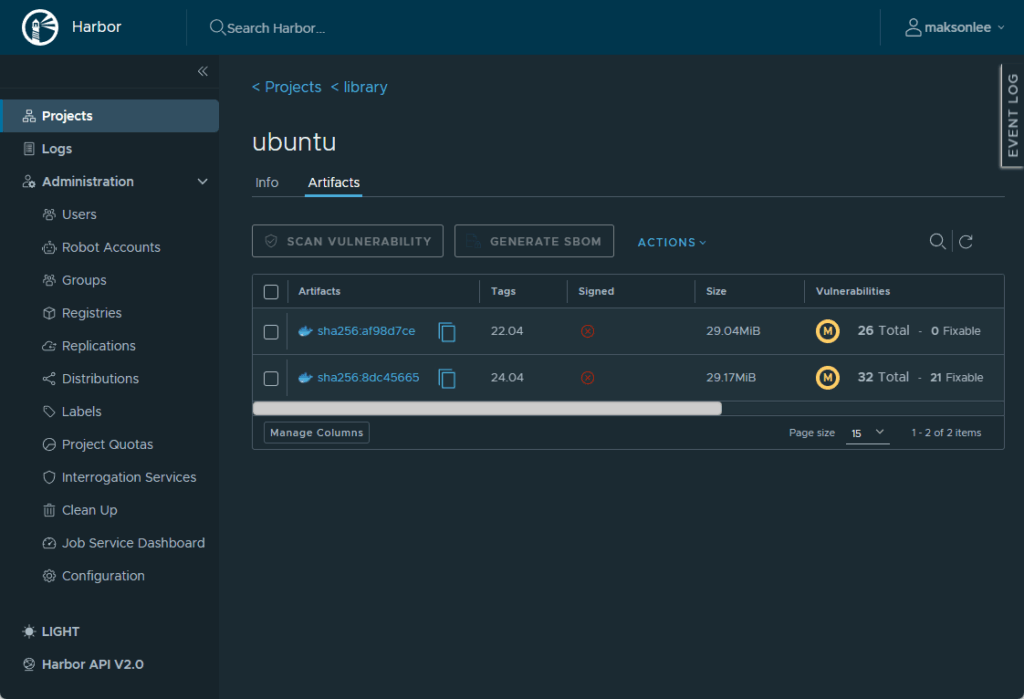Open the Page size dropdown

(x=867, y=433)
